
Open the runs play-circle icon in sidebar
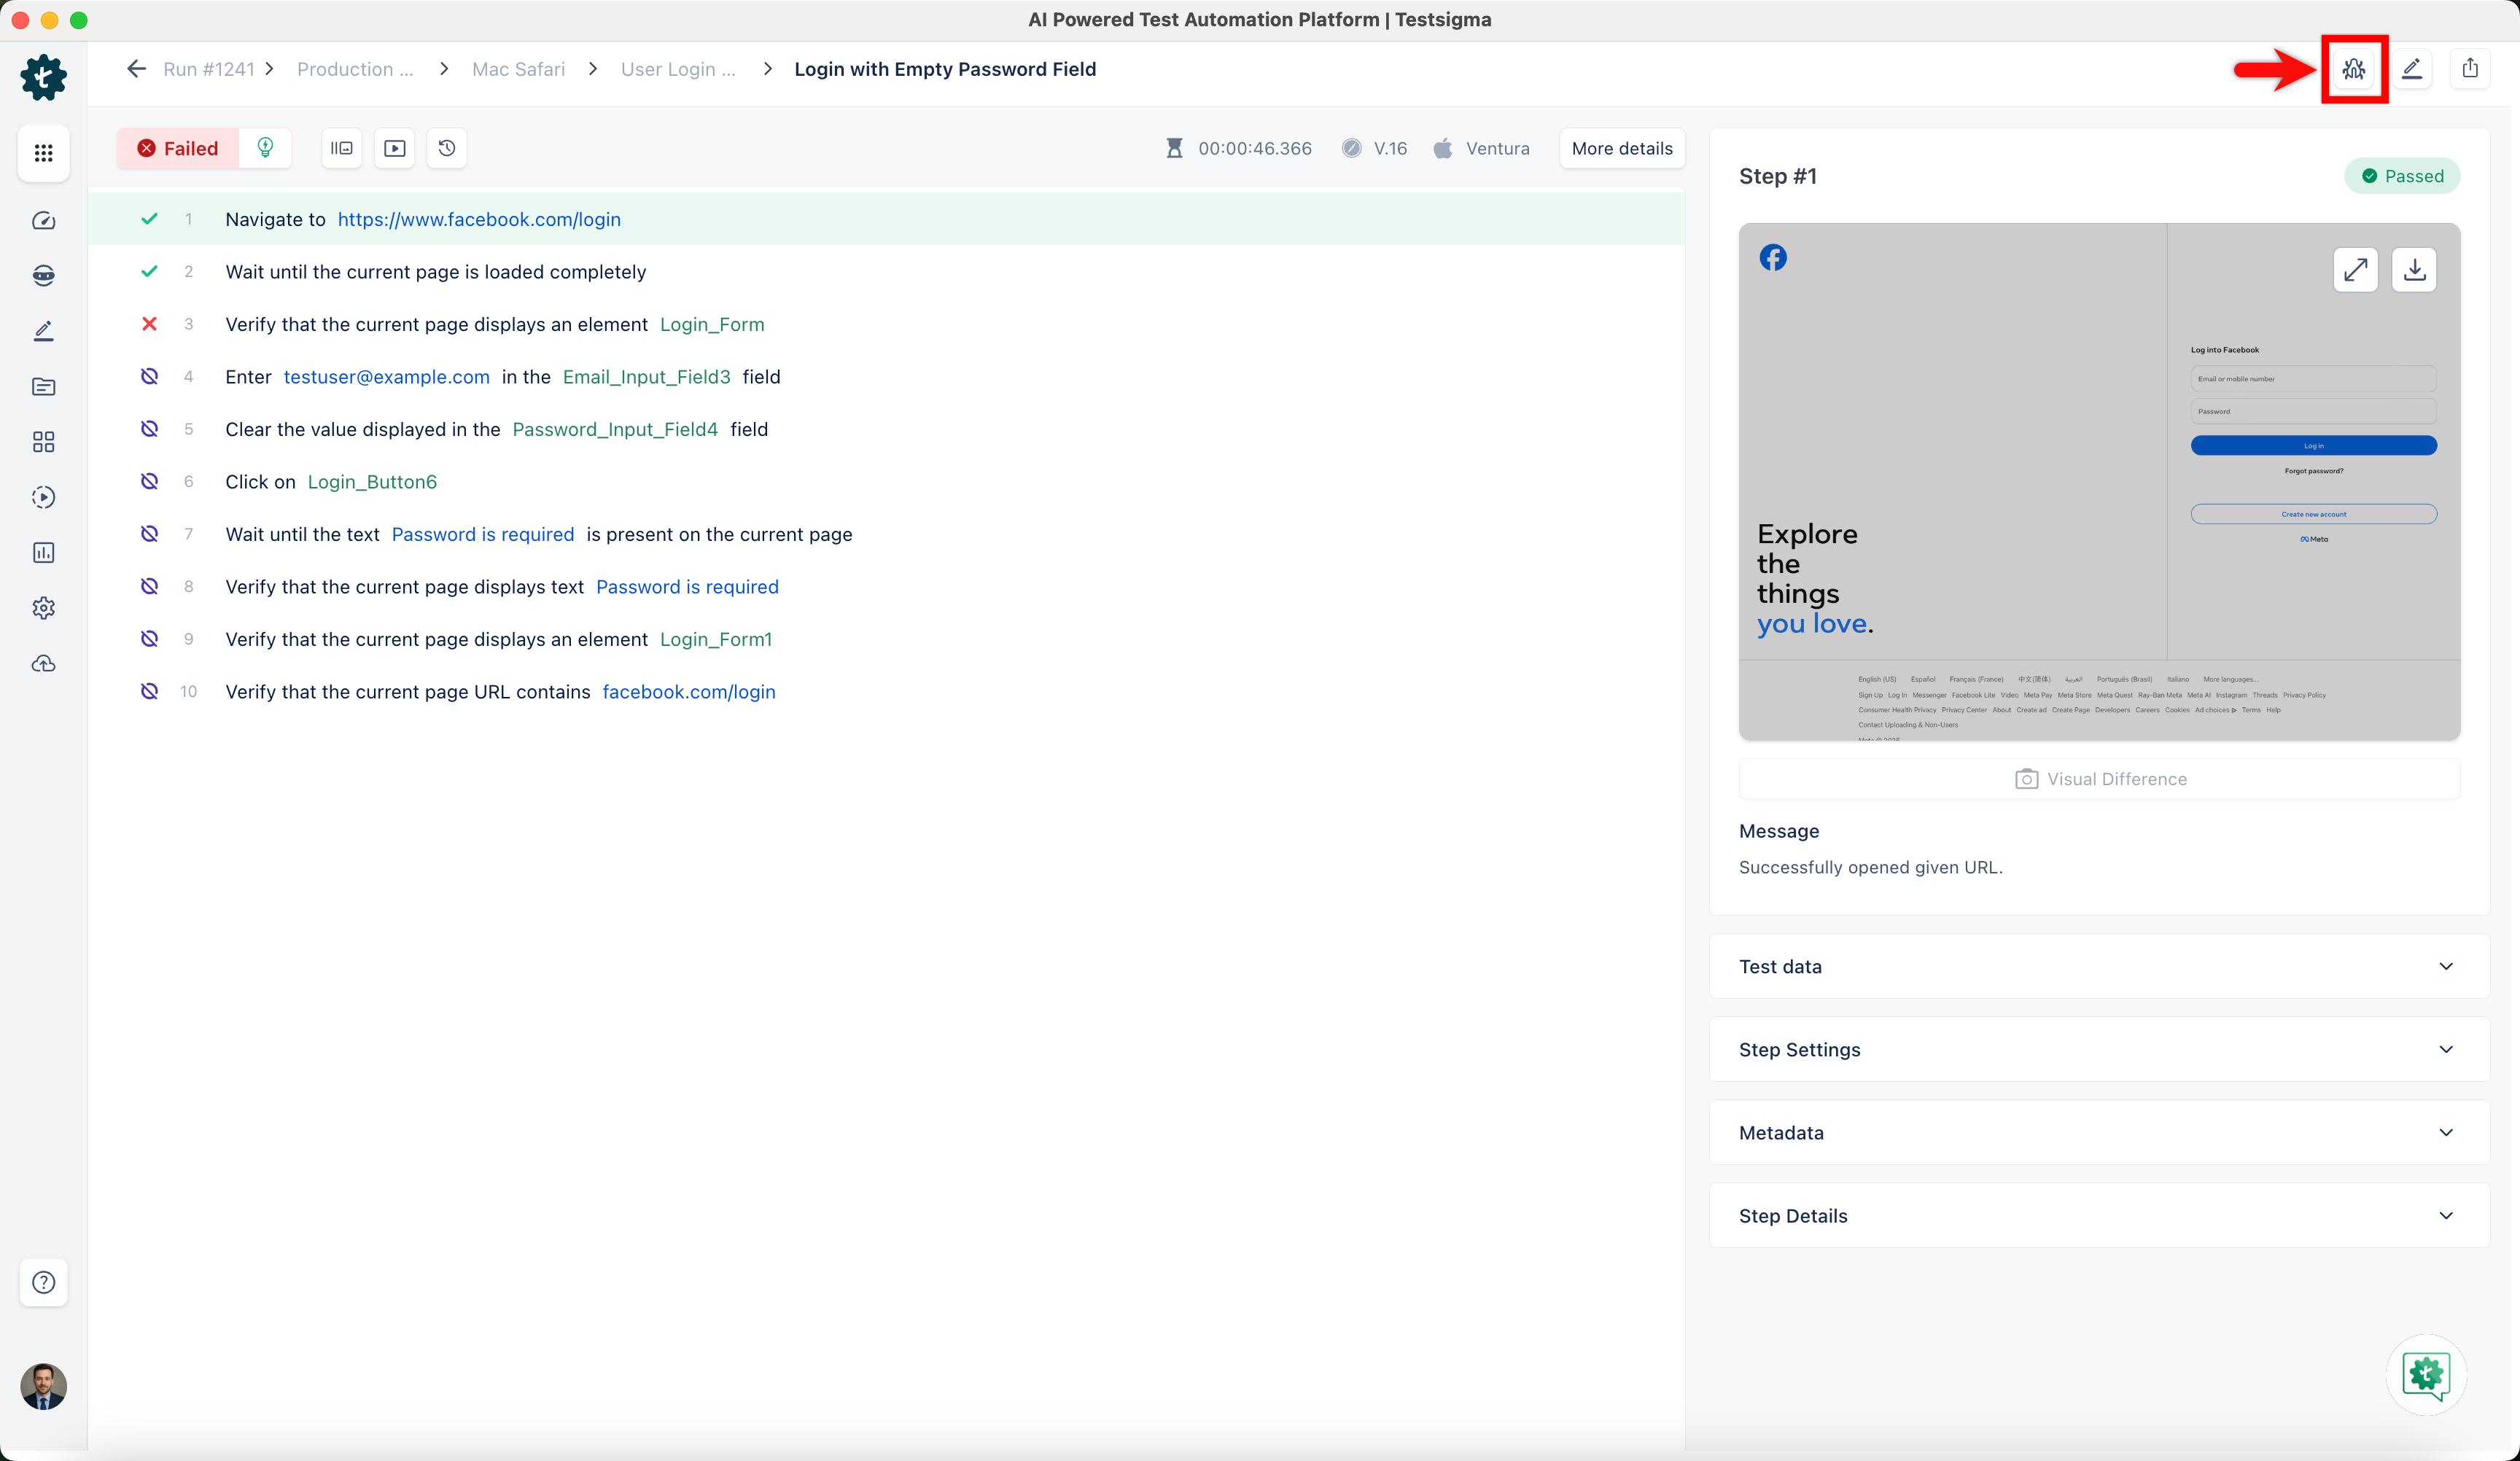pyautogui.click(x=43, y=497)
